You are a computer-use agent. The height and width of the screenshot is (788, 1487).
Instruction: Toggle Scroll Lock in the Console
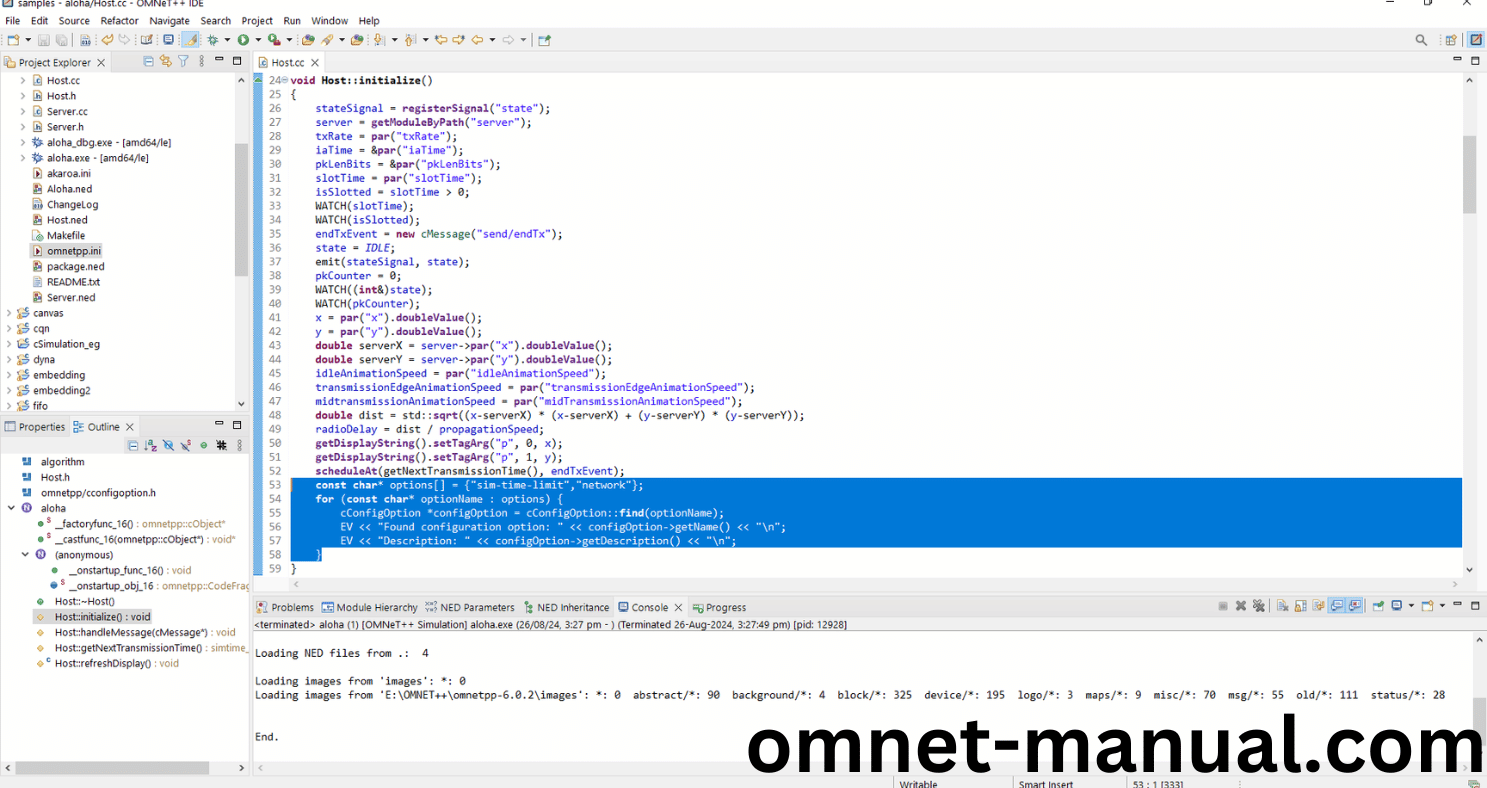pyautogui.click(x=1301, y=606)
